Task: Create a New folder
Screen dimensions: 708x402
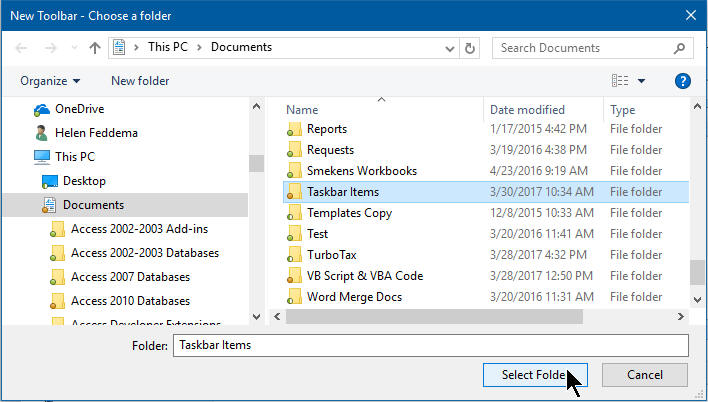Action: tap(140, 81)
